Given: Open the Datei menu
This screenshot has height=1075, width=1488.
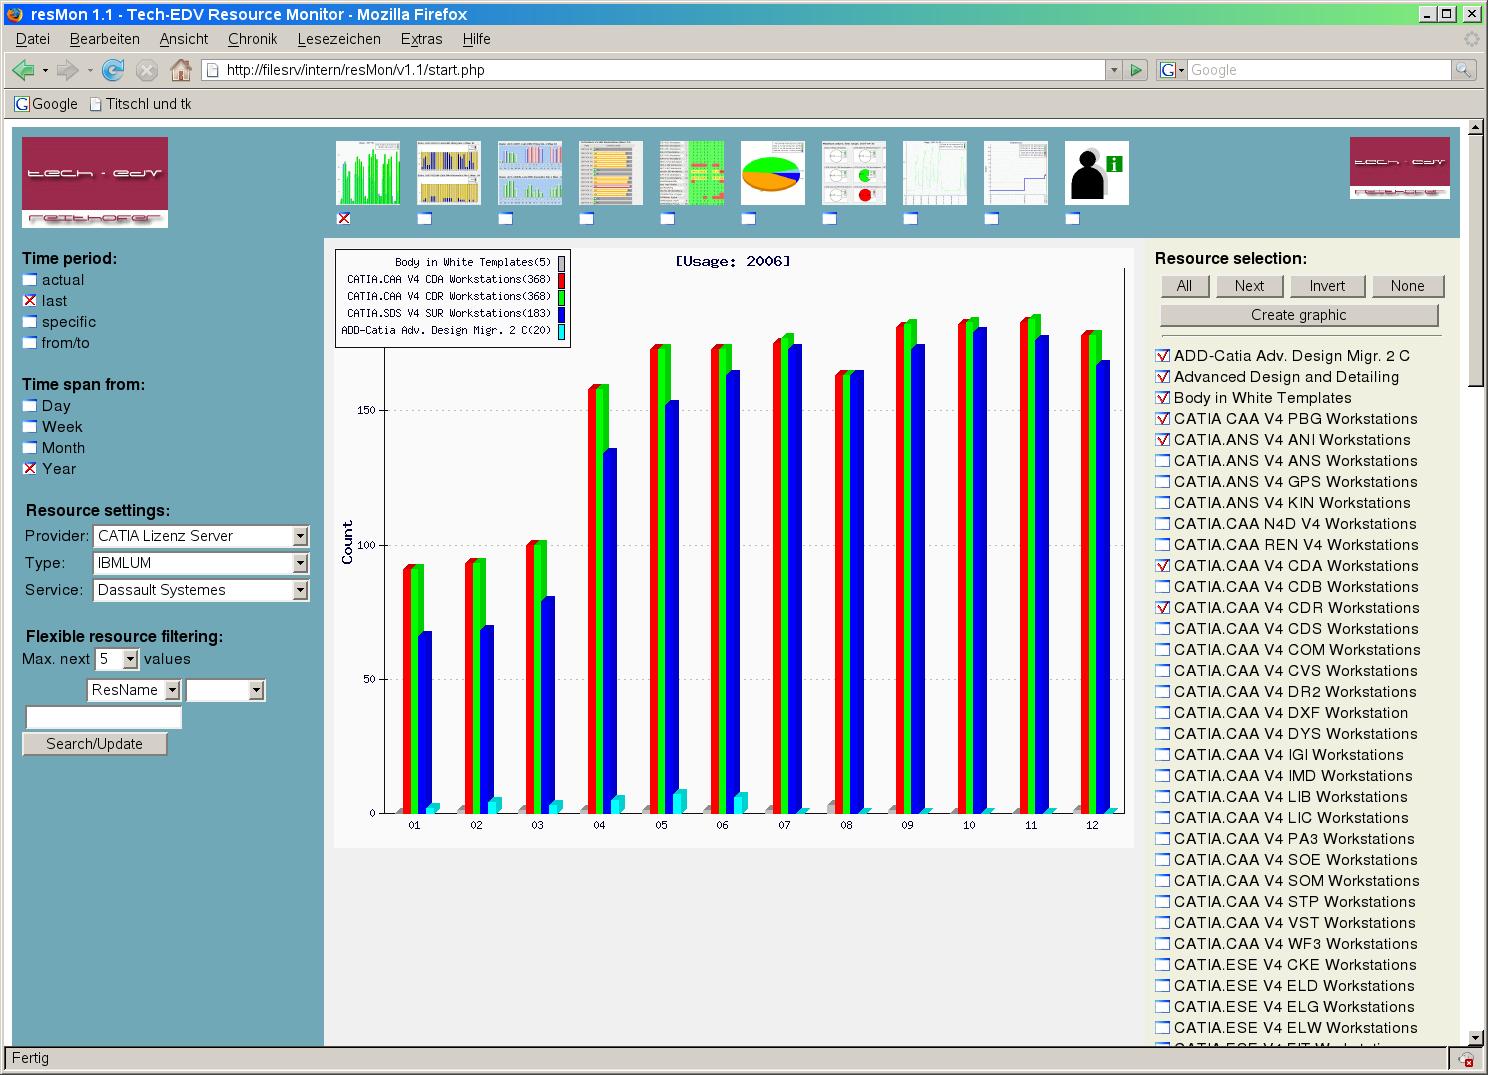Looking at the screenshot, I should [33, 39].
